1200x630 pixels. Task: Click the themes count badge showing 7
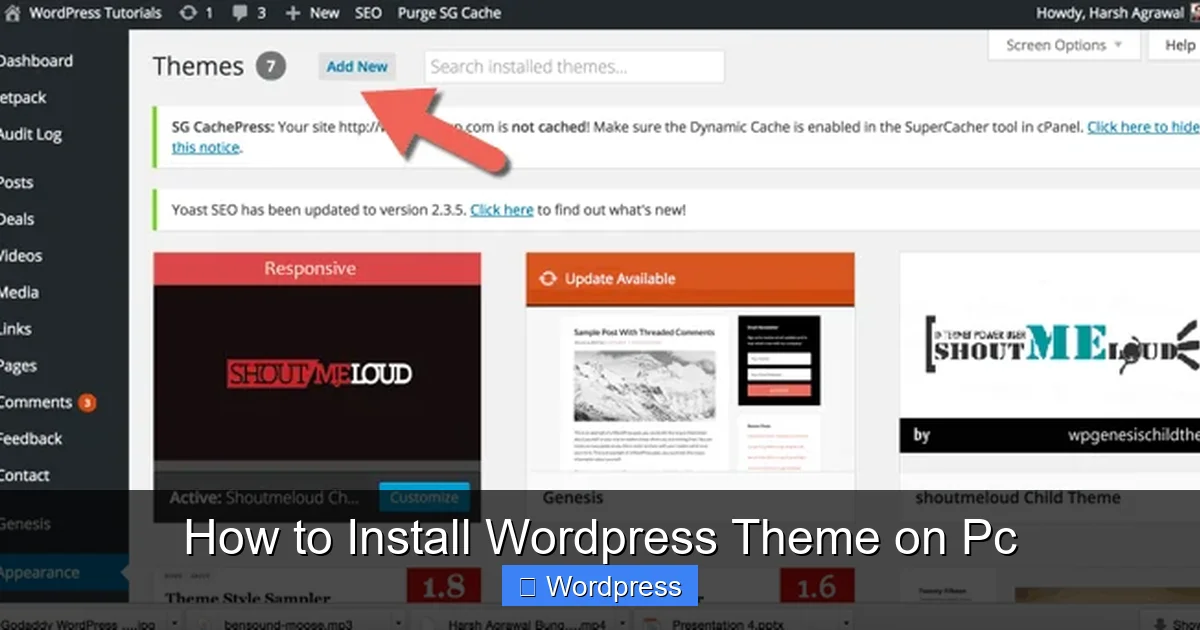pos(270,67)
